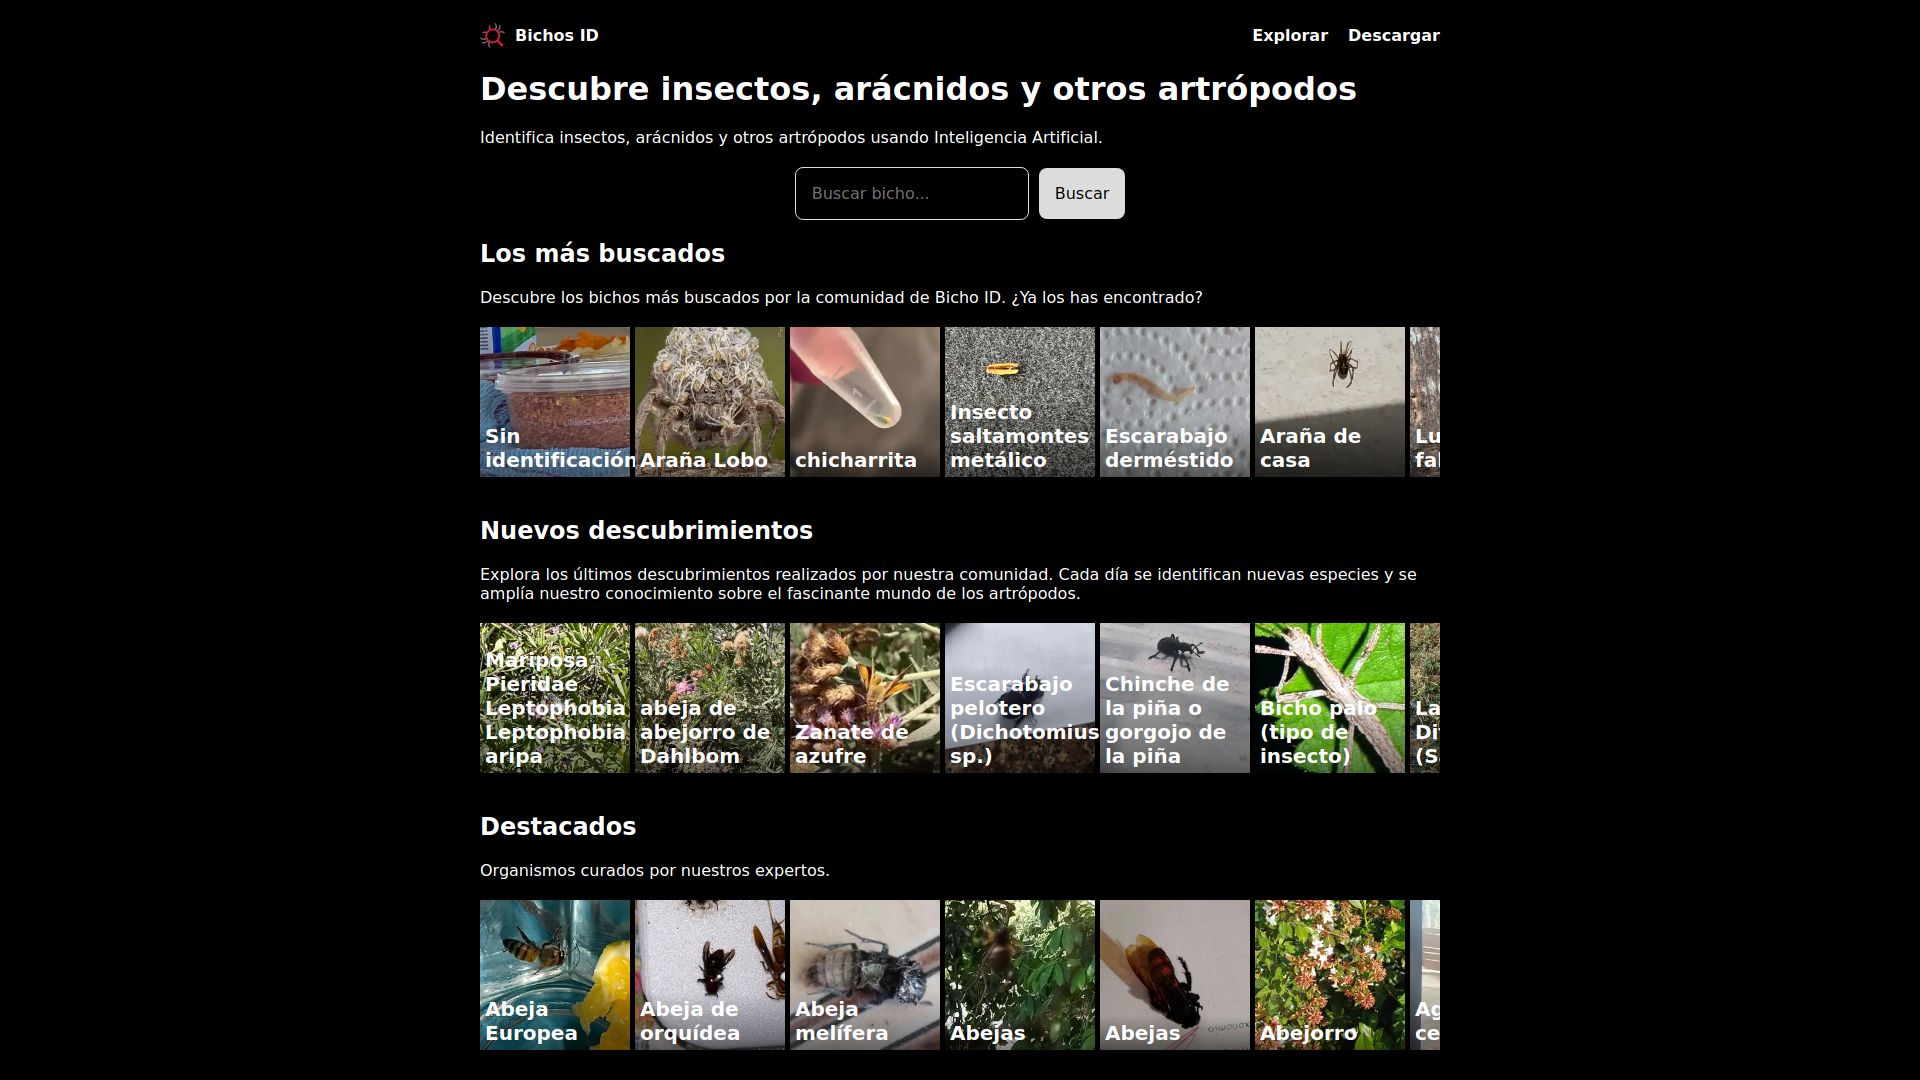
Task: Open Insecto saltamontes metálico card
Action: 1019,401
